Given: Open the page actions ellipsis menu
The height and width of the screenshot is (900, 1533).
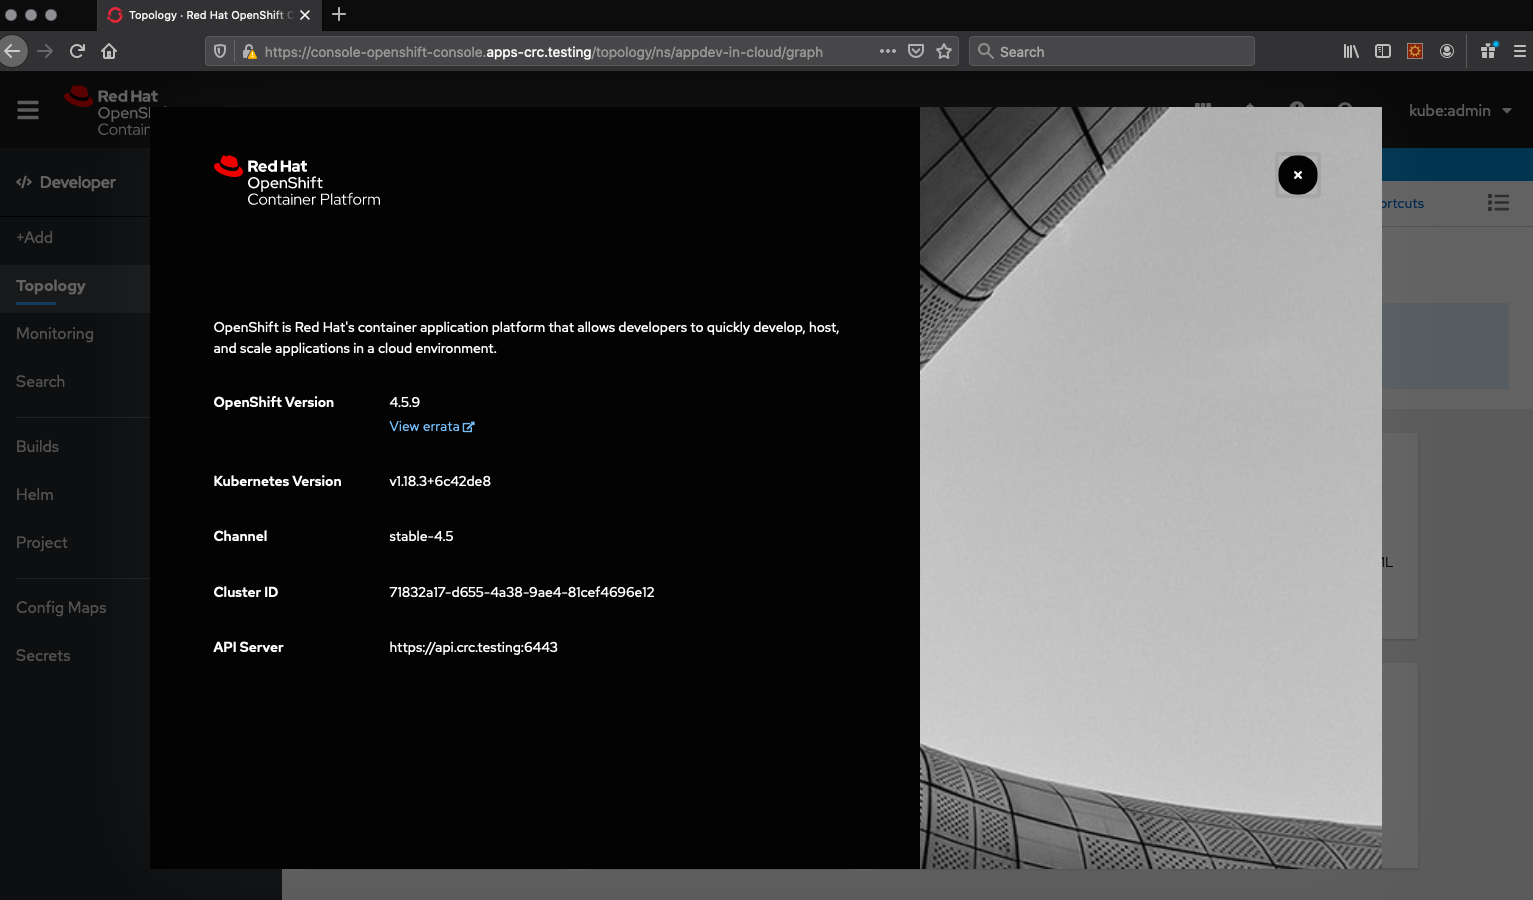Looking at the screenshot, I should (x=887, y=51).
